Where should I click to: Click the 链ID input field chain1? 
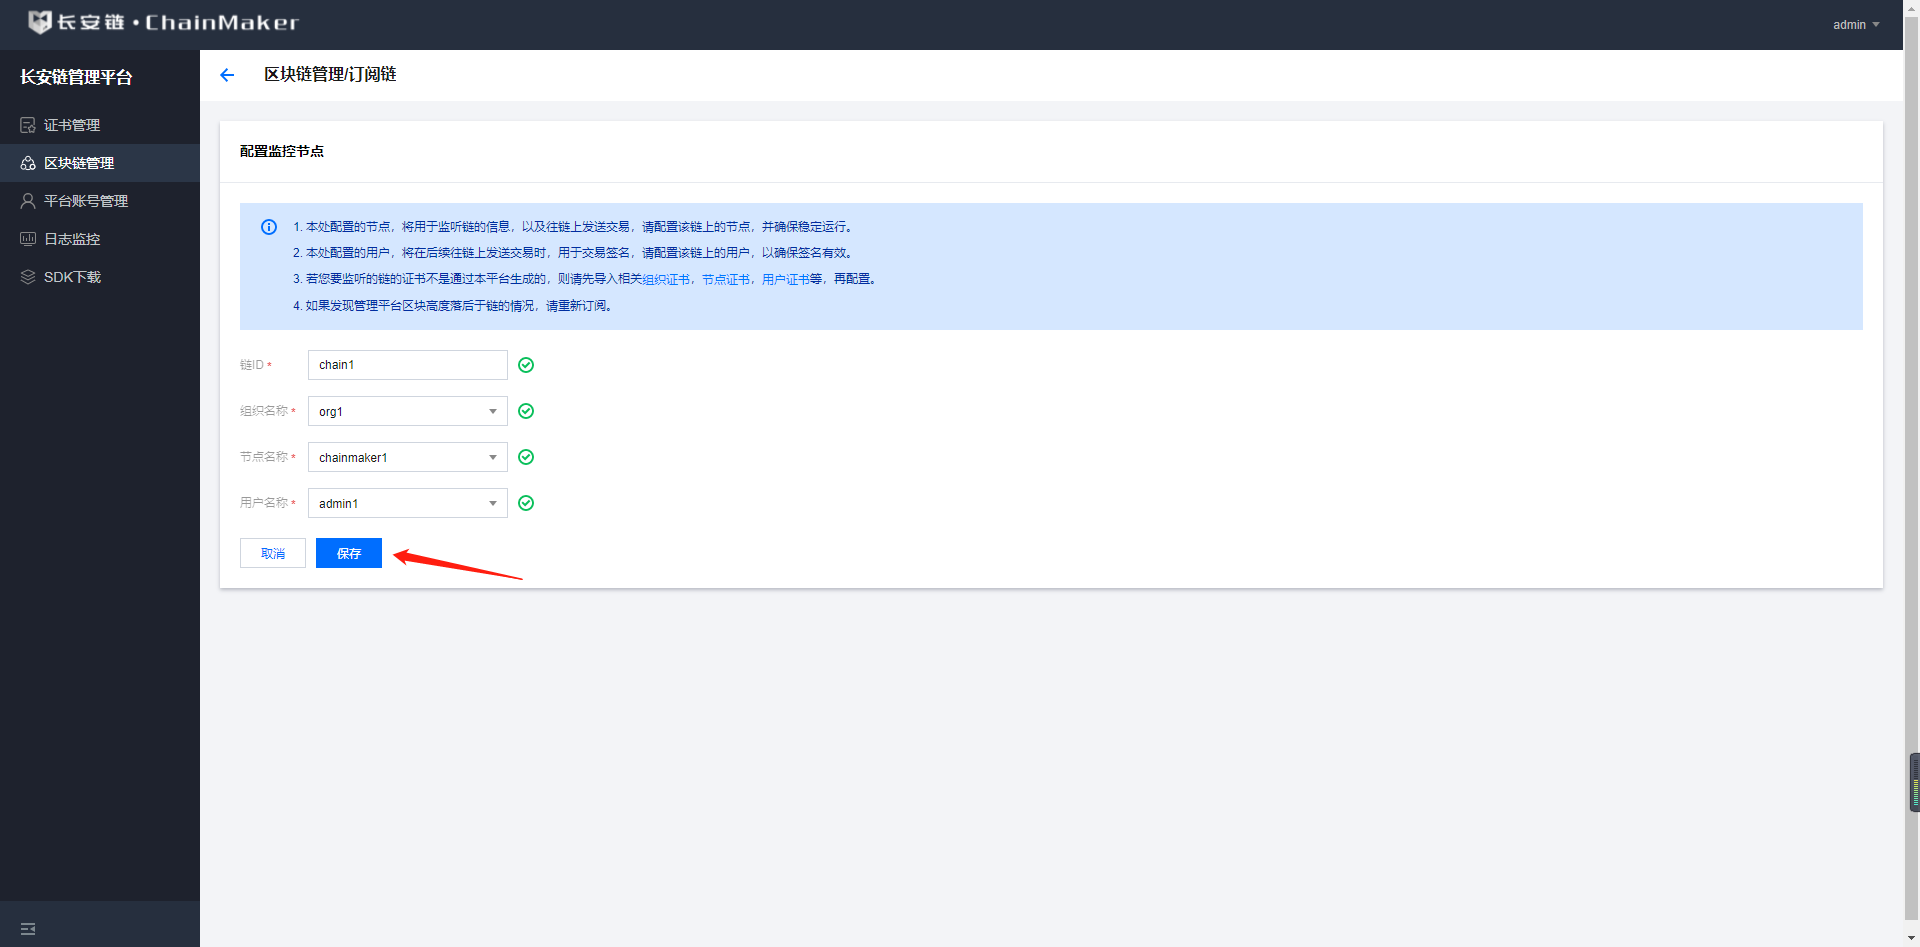pyautogui.click(x=408, y=365)
